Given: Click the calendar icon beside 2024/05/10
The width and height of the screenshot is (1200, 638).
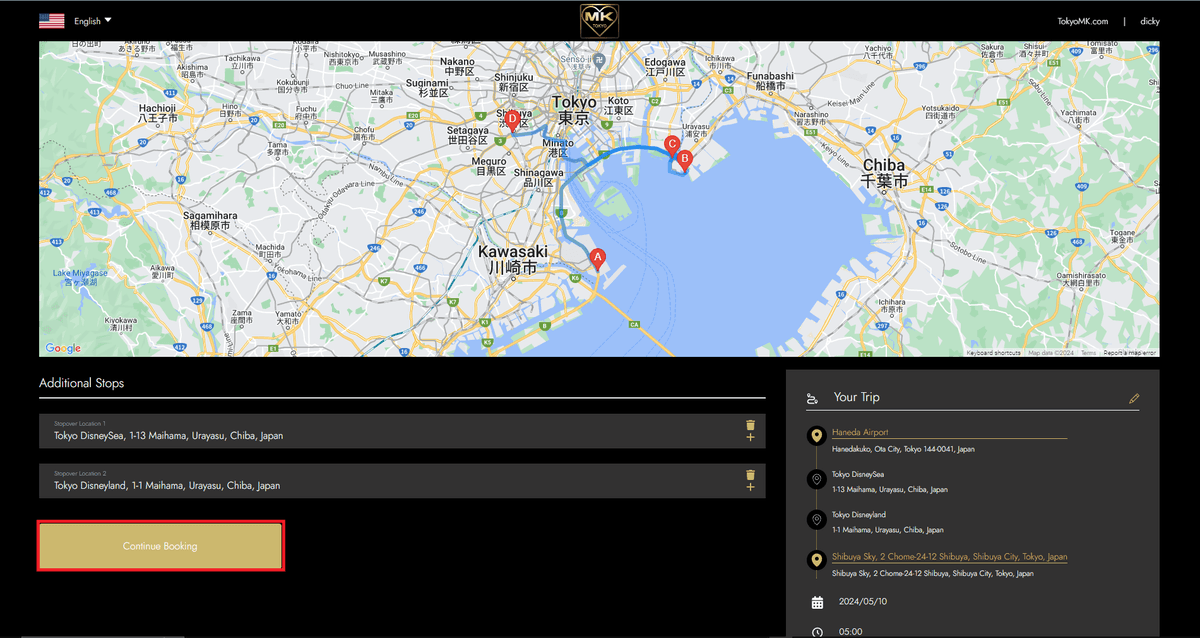Looking at the screenshot, I should coord(817,602).
